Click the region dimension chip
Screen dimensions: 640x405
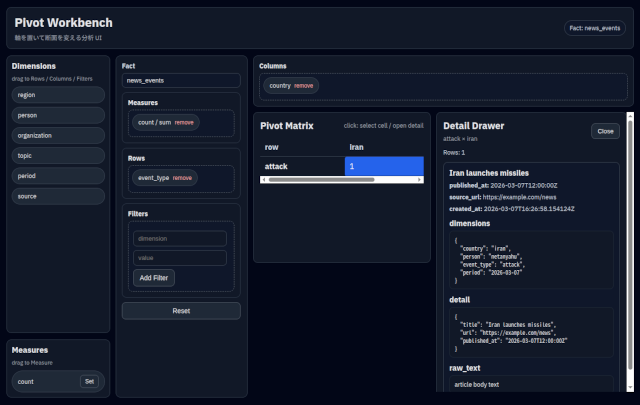pyautogui.click(x=58, y=95)
